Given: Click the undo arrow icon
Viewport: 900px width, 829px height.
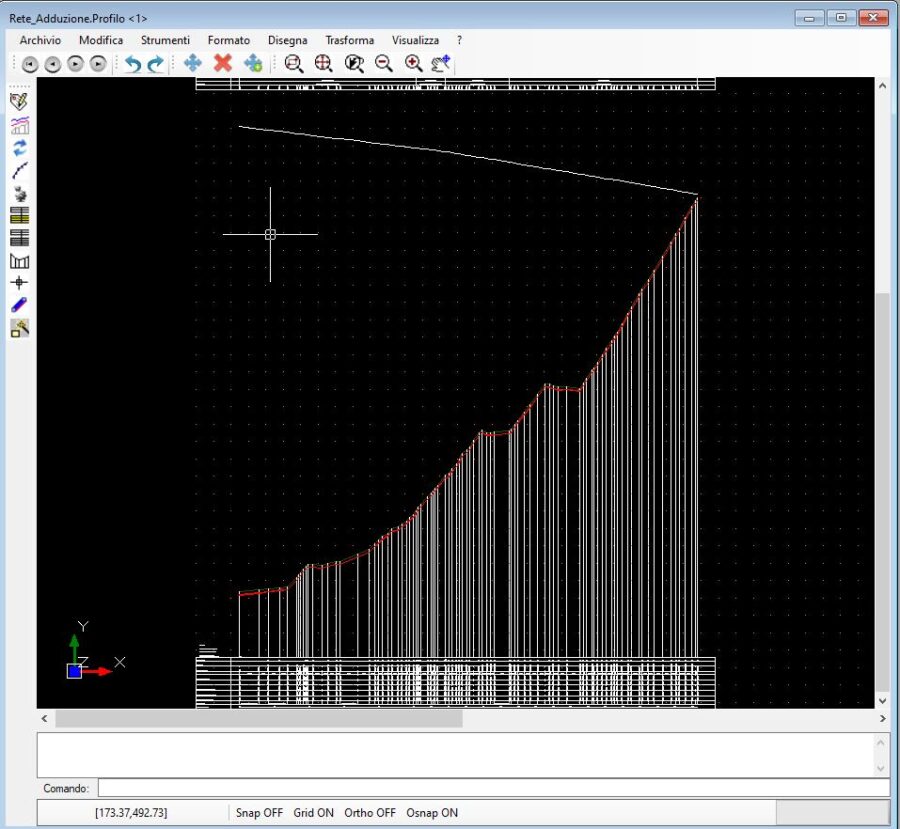Looking at the screenshot, I should 132,64.
